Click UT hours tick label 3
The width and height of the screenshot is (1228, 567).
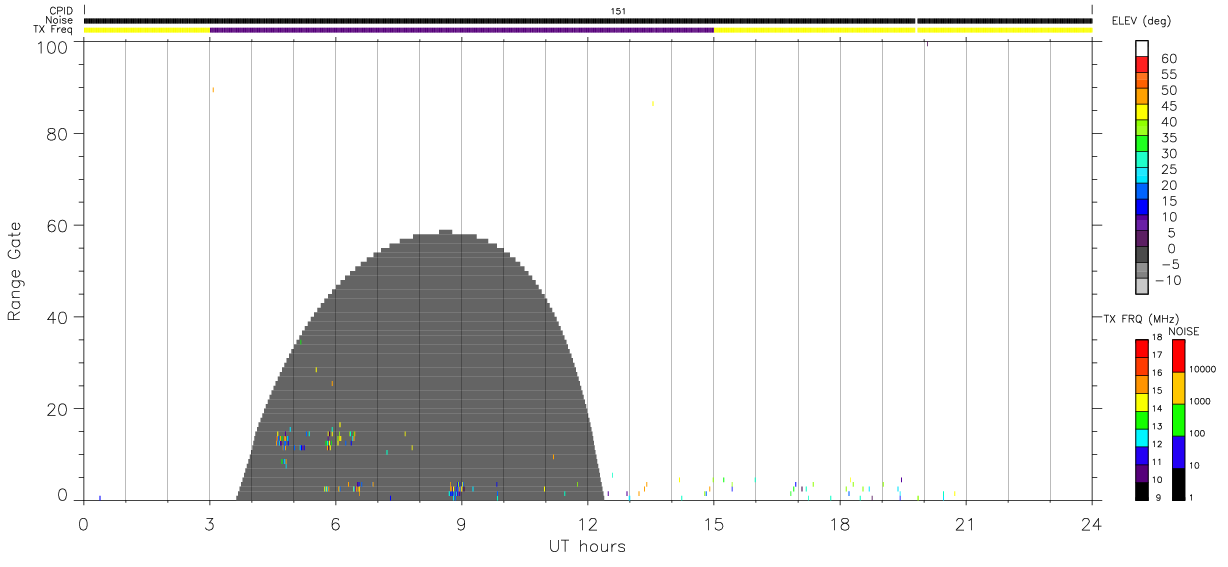[209, 522]
